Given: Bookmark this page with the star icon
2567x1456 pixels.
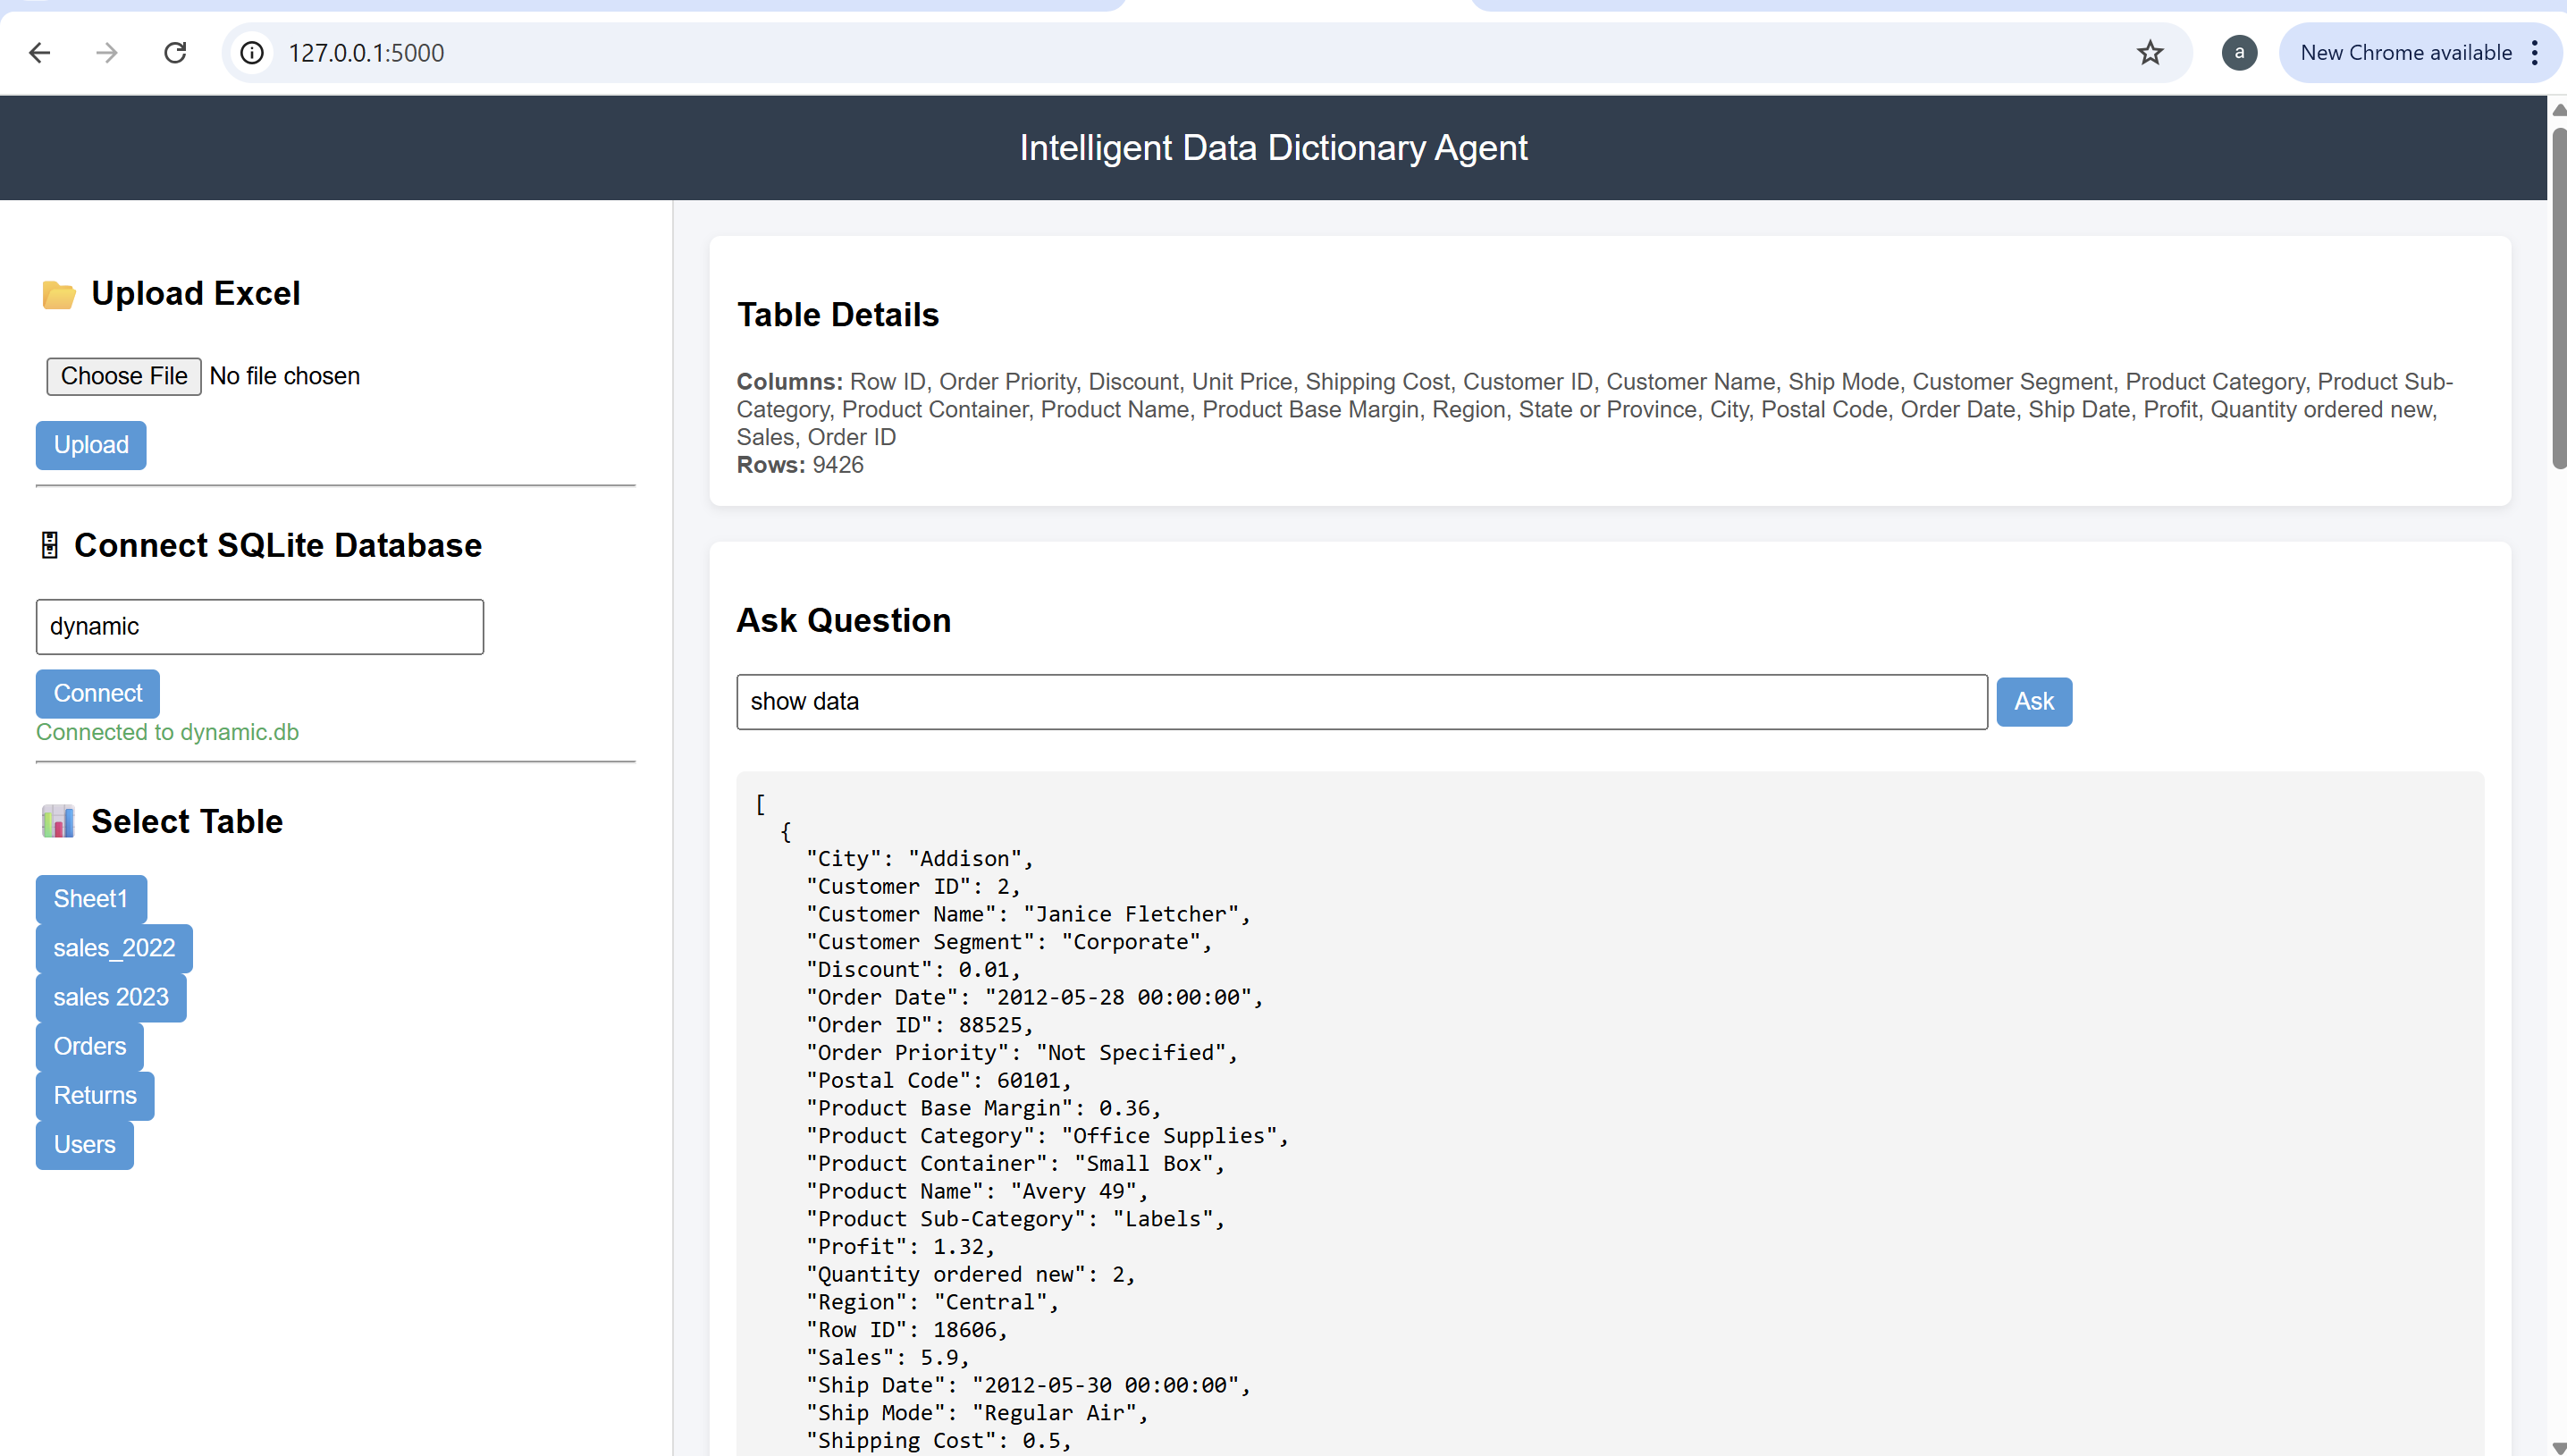Looking at the screenshot, I should pos(2150,53).
